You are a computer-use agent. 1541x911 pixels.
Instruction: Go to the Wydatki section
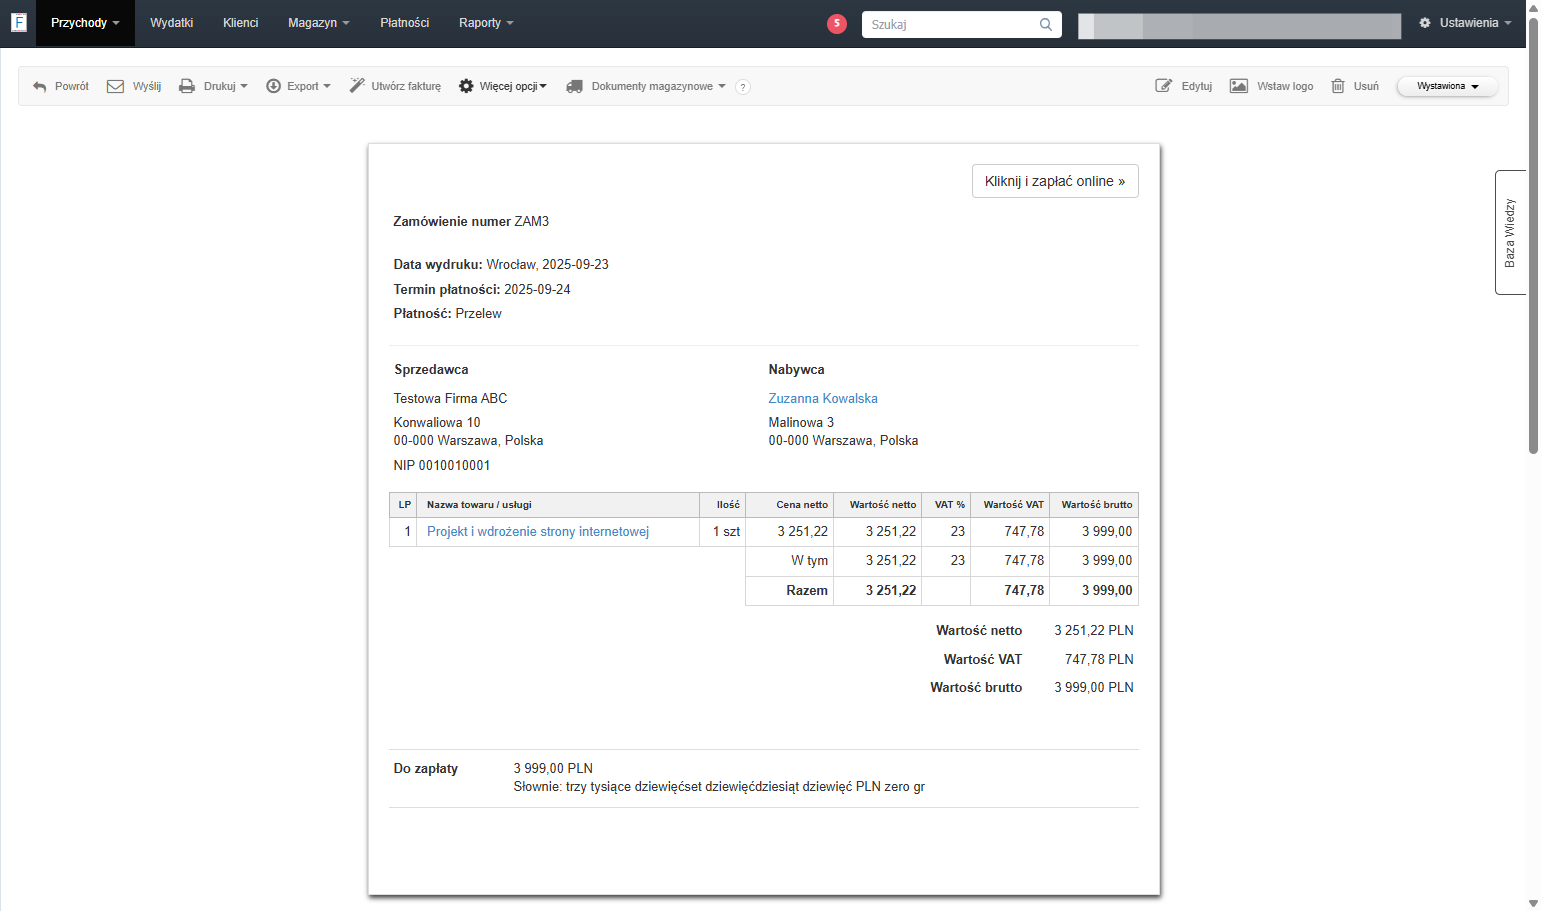click(x=172, y=23)
